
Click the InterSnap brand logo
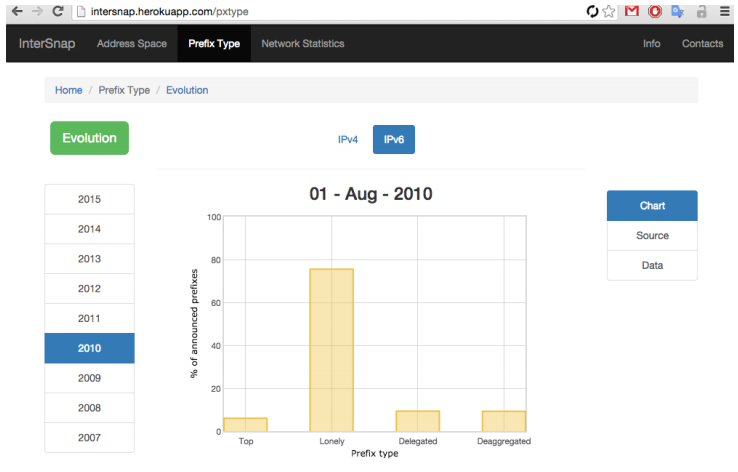click(x=47, y=43)
